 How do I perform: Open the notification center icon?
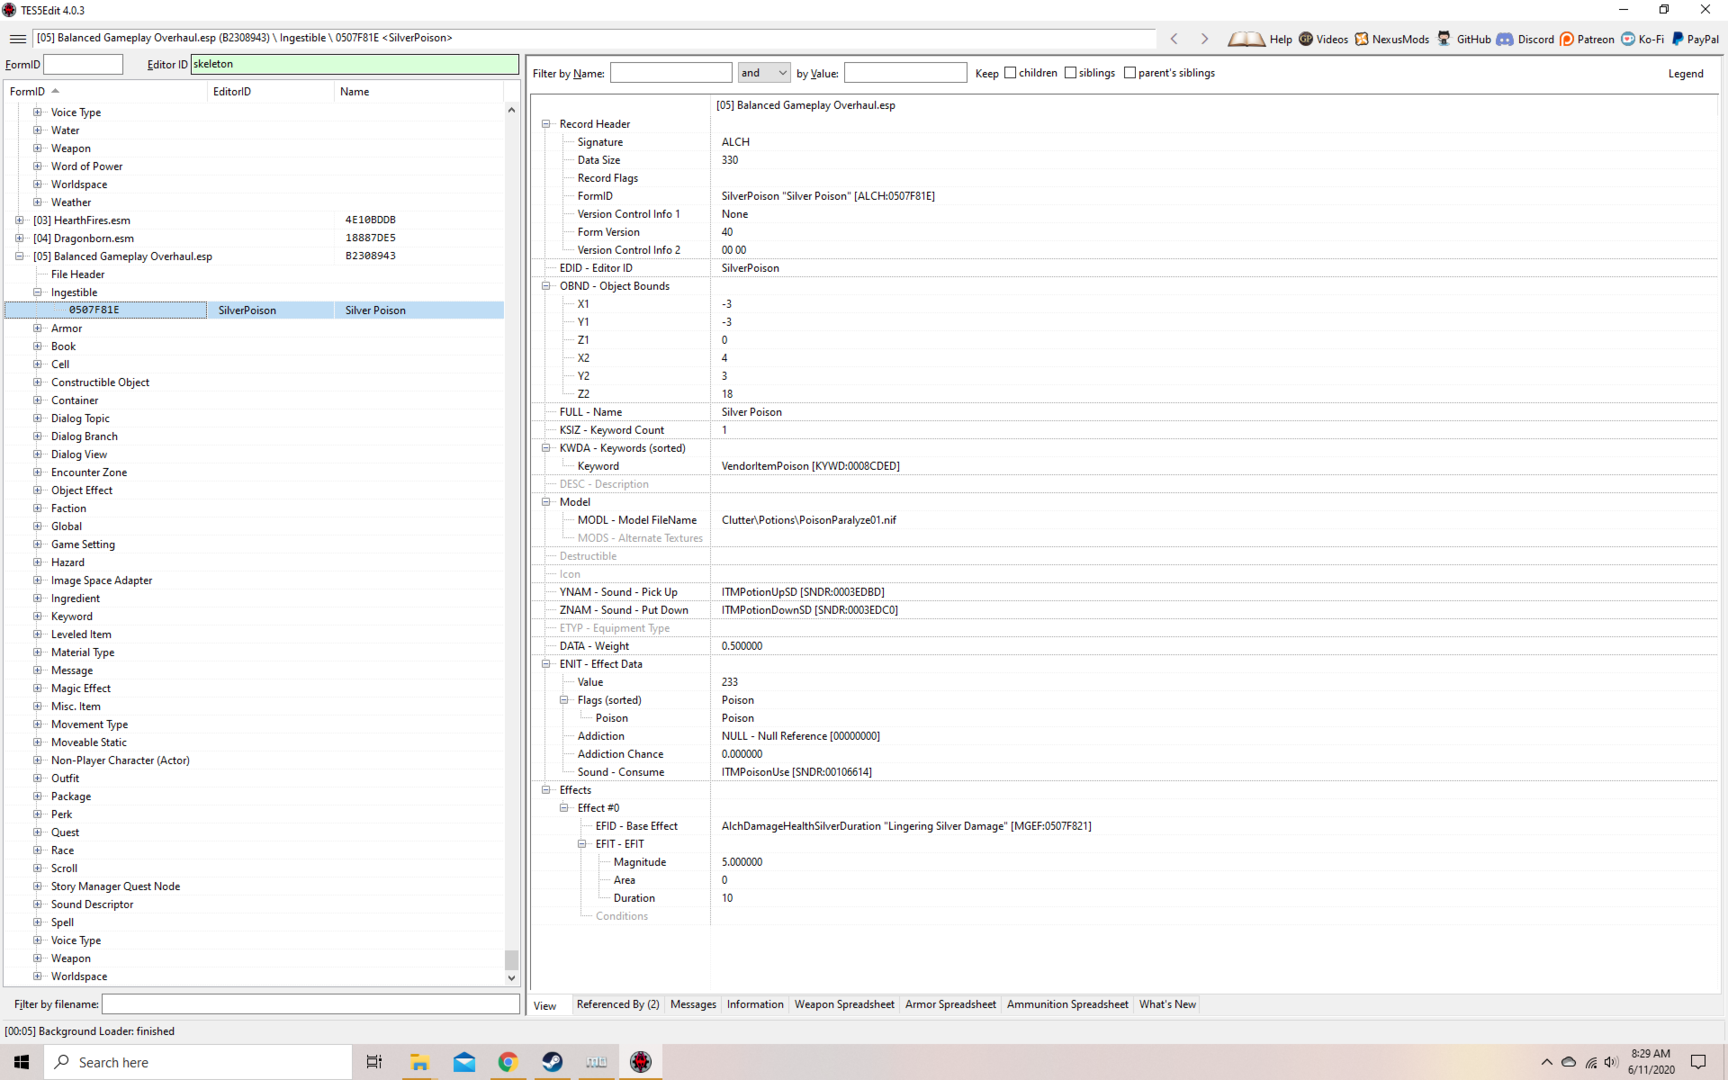coord(1698,1062)
